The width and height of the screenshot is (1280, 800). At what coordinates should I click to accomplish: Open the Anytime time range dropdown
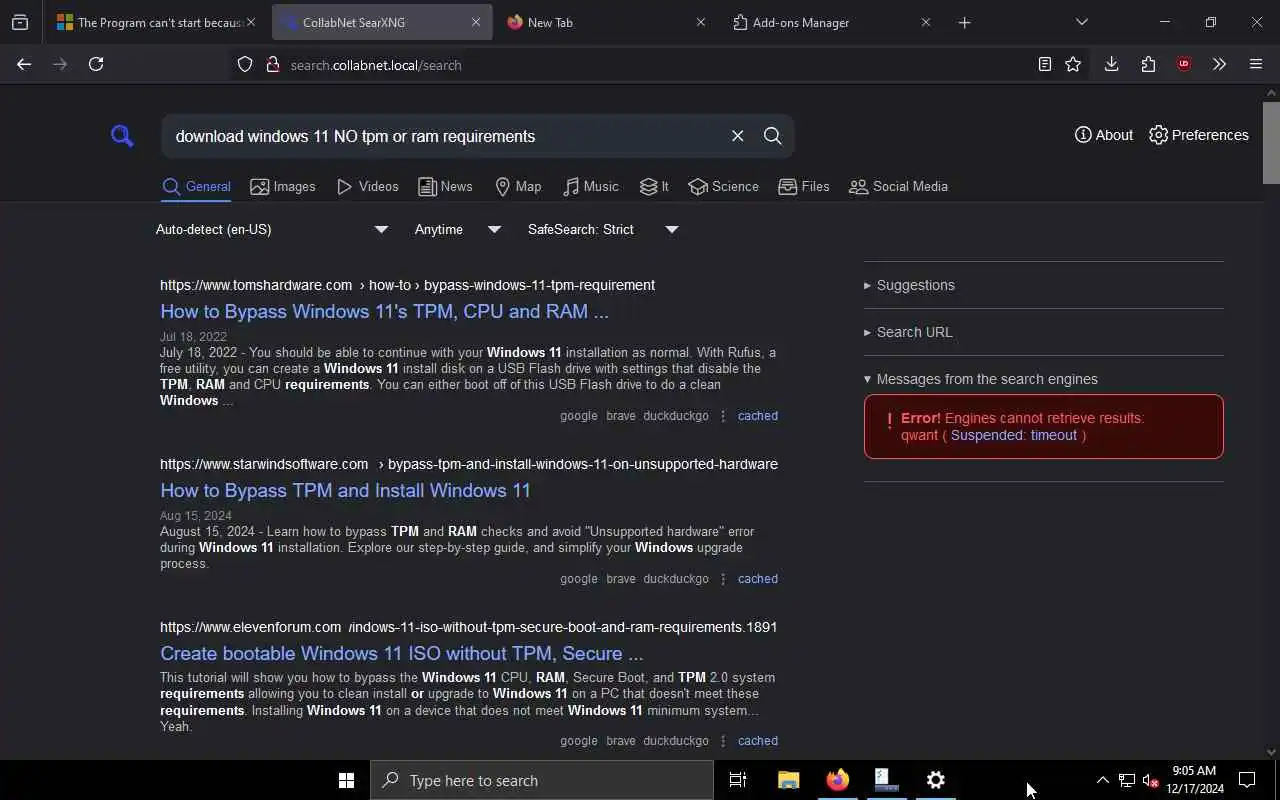tap(458, 229)
